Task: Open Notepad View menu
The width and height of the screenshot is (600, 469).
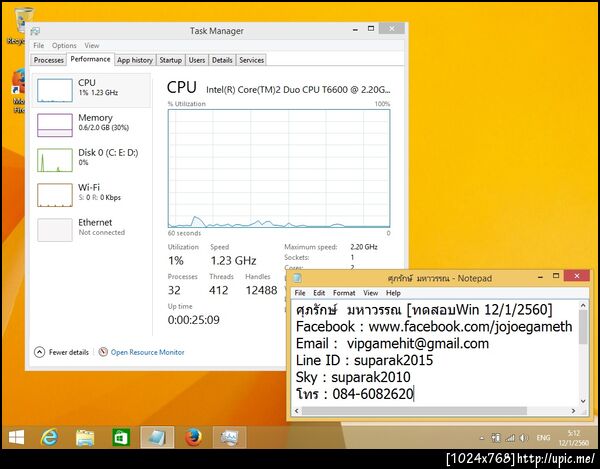Action: click(370, 293)
